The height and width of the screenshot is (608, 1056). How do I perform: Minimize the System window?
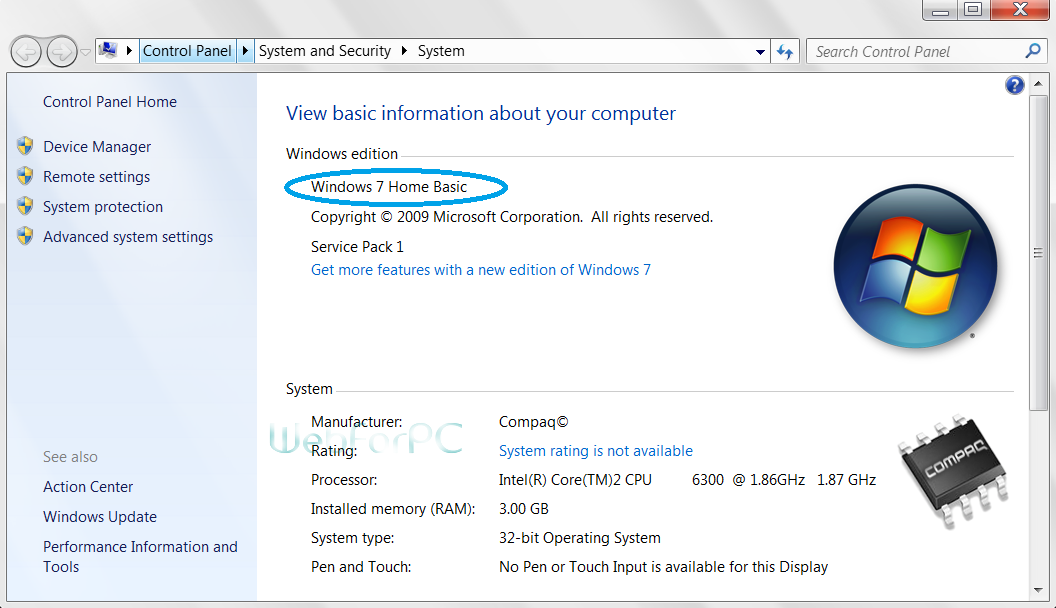click(x=940, y=11)
